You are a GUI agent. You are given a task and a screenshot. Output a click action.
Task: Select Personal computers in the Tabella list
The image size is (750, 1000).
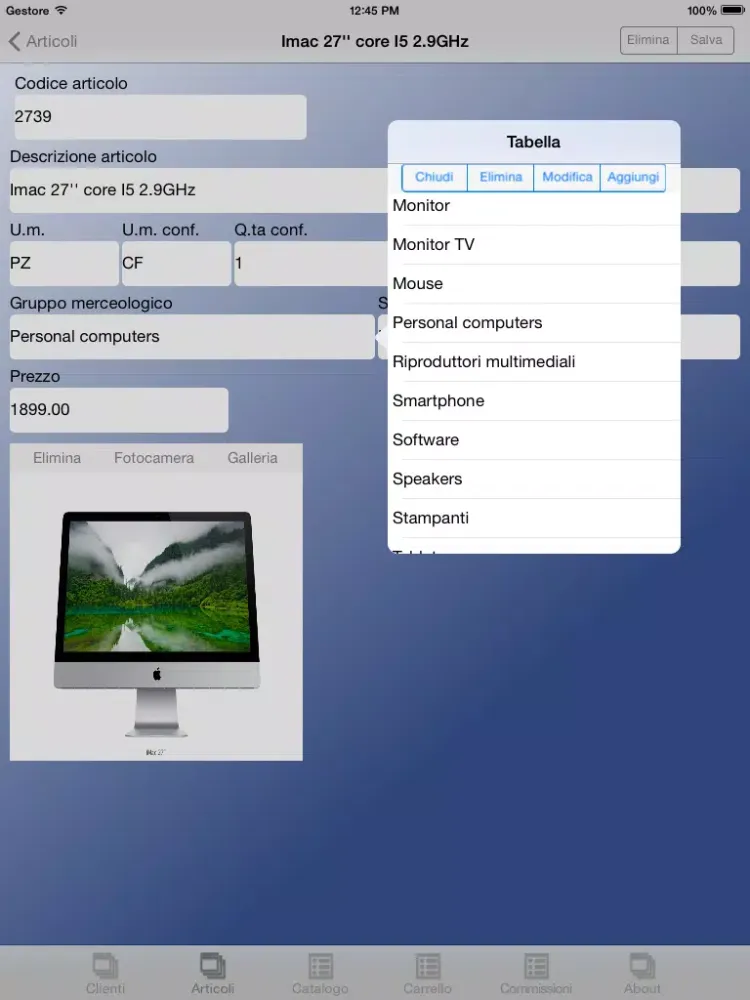click(x=534, y=323)
